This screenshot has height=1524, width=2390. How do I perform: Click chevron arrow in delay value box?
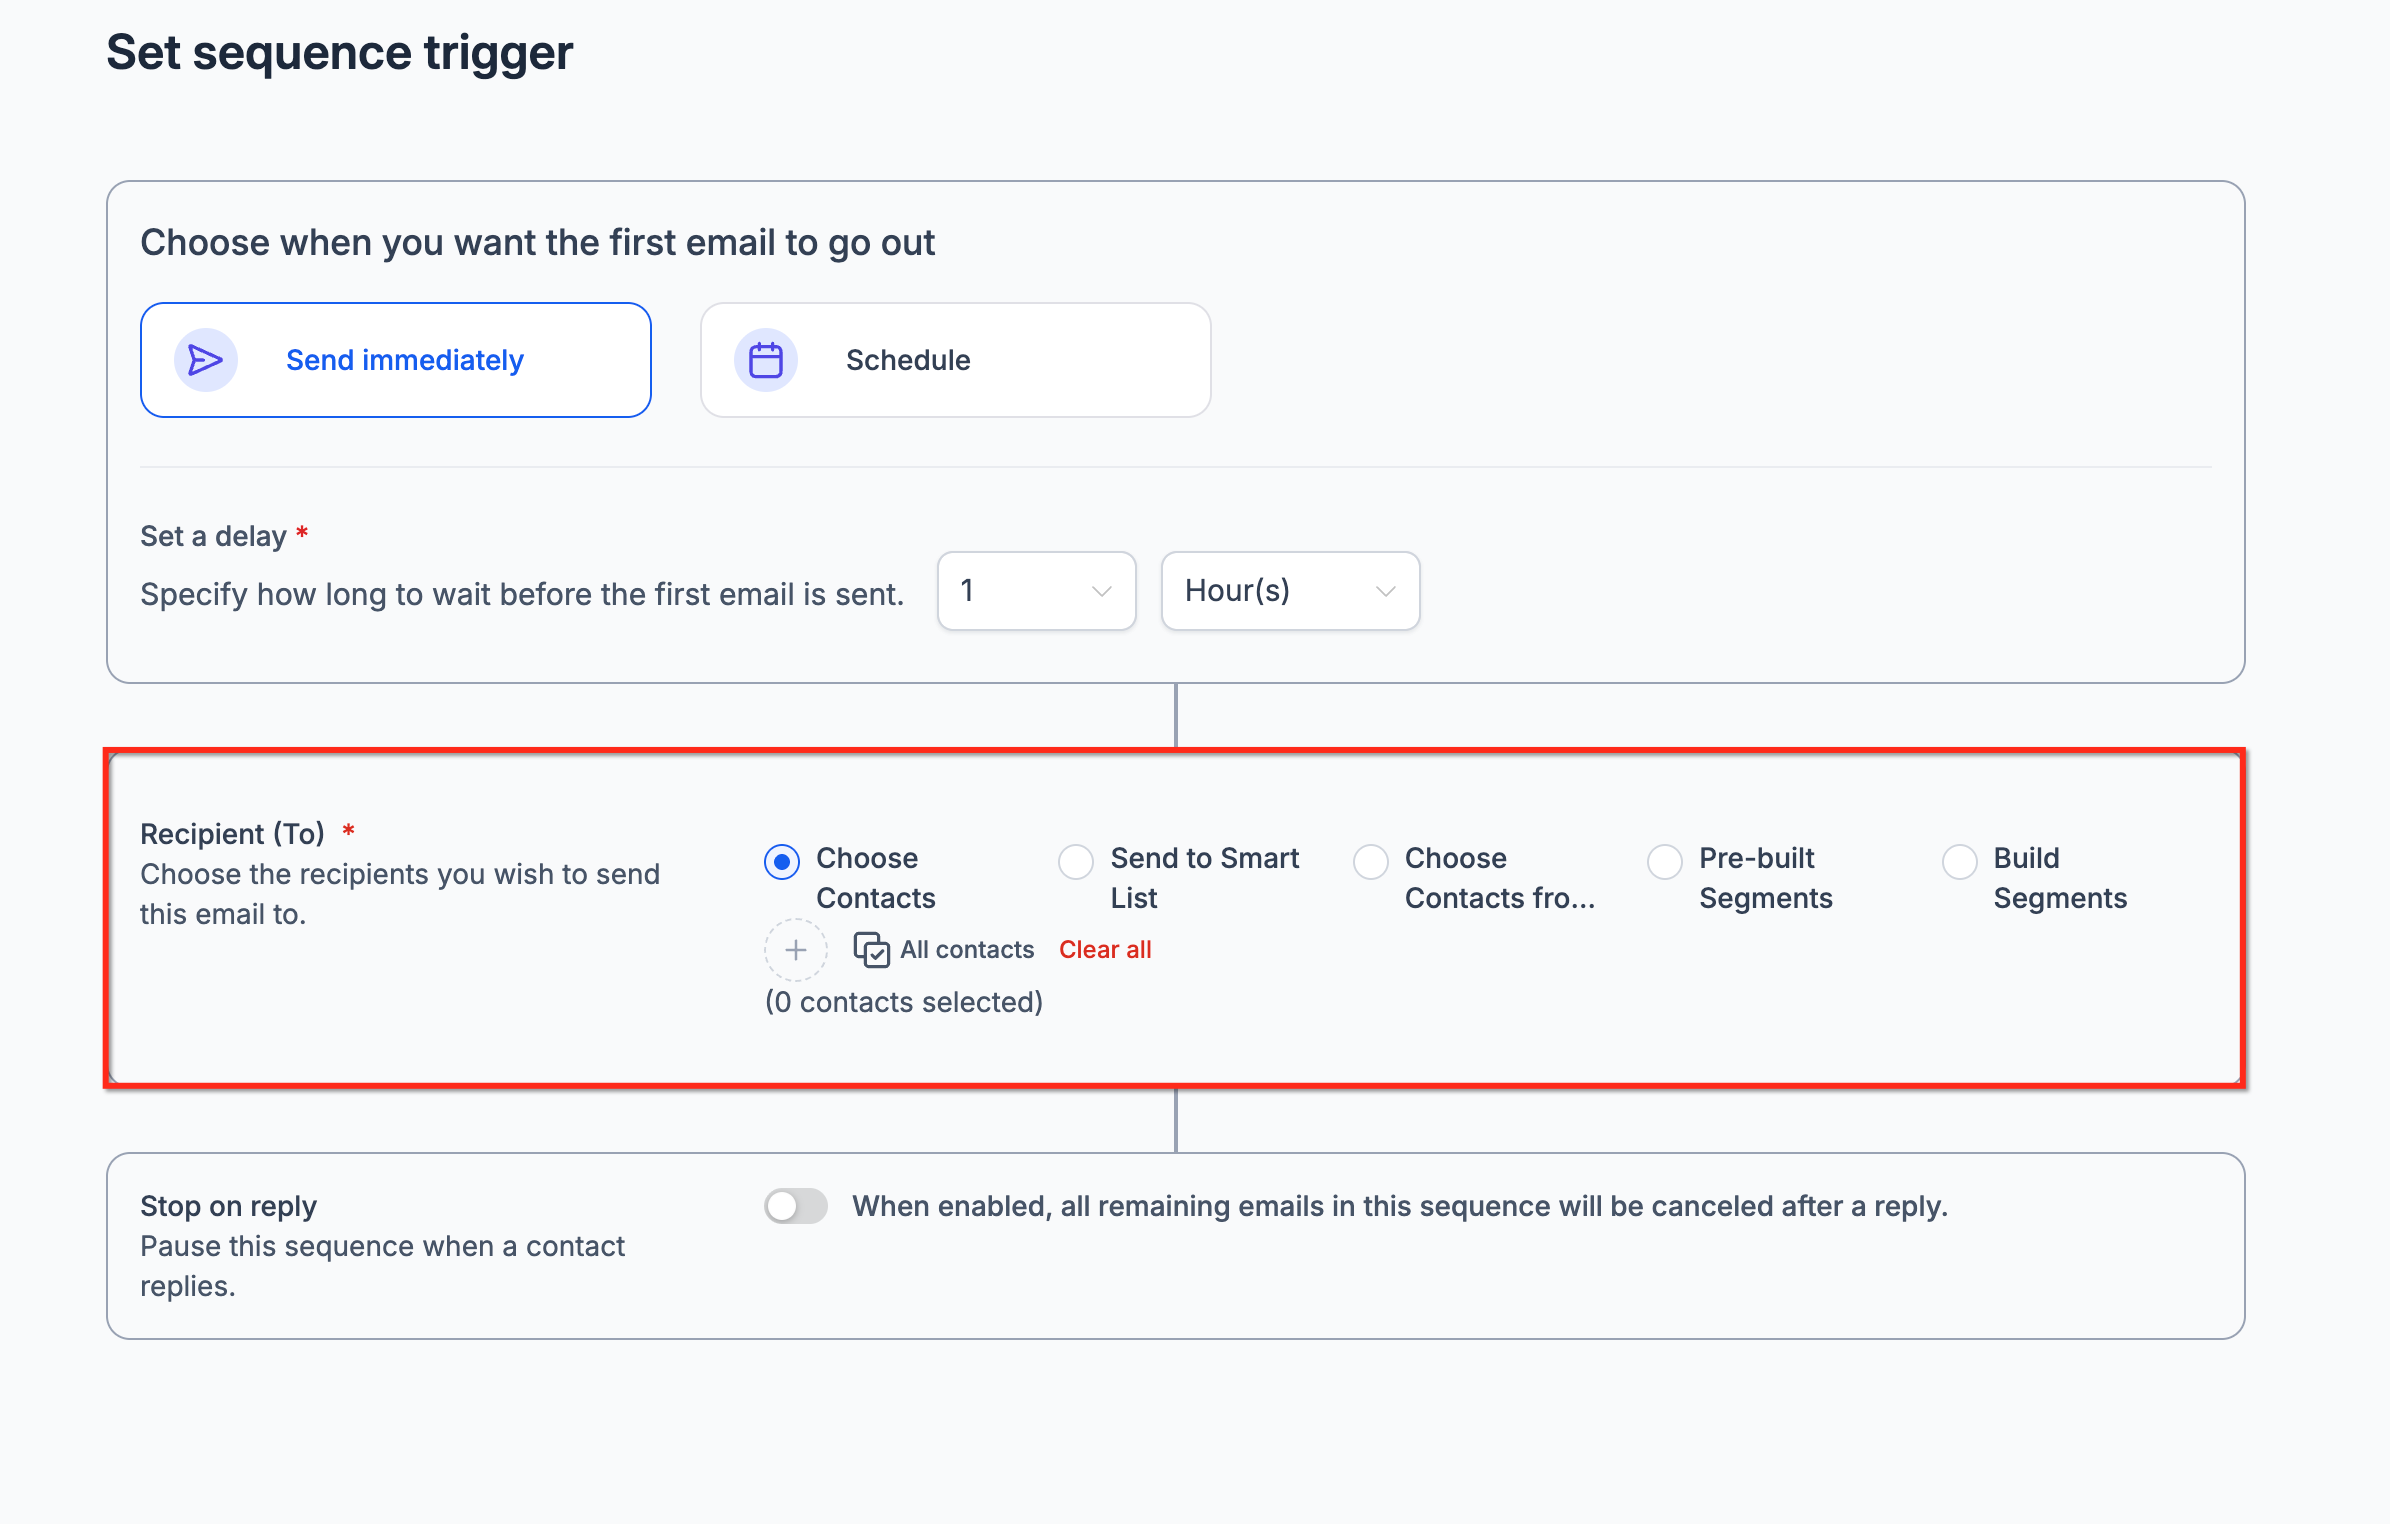point(1102,591)
